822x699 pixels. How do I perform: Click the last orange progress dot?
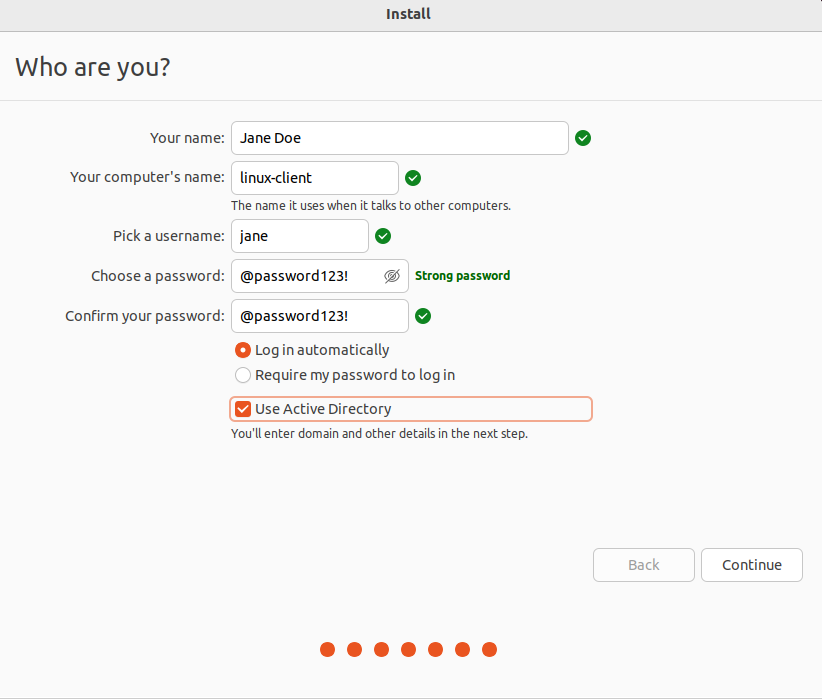(489, 650)
